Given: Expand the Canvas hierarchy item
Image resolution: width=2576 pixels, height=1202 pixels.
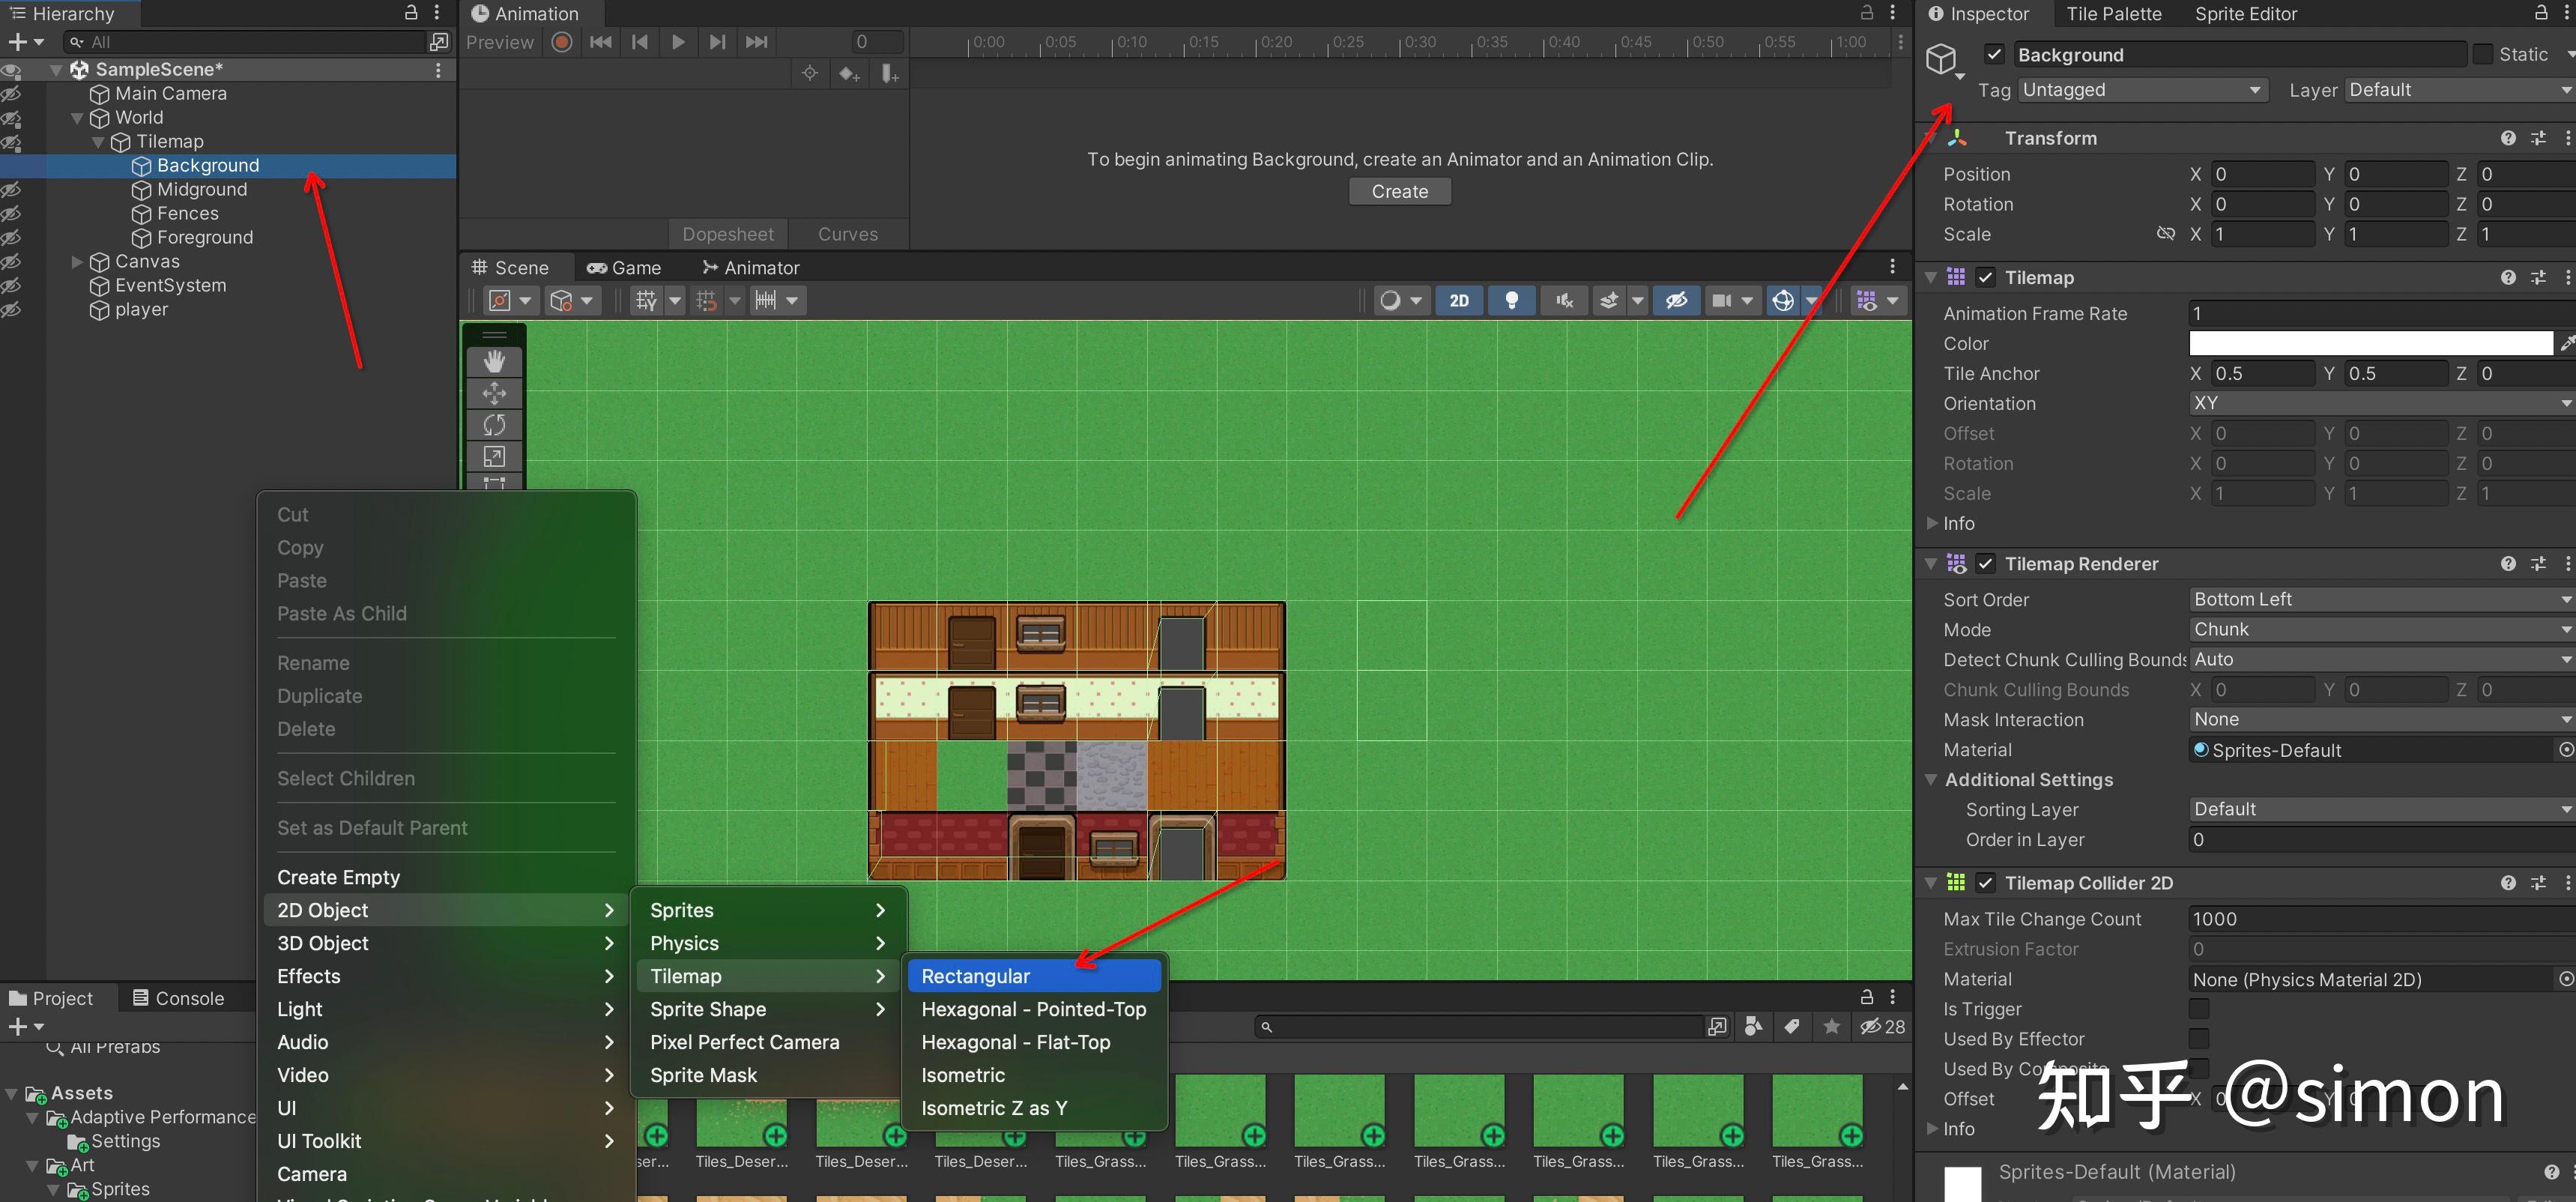Looking at the screenshot, I should [77, 262].
